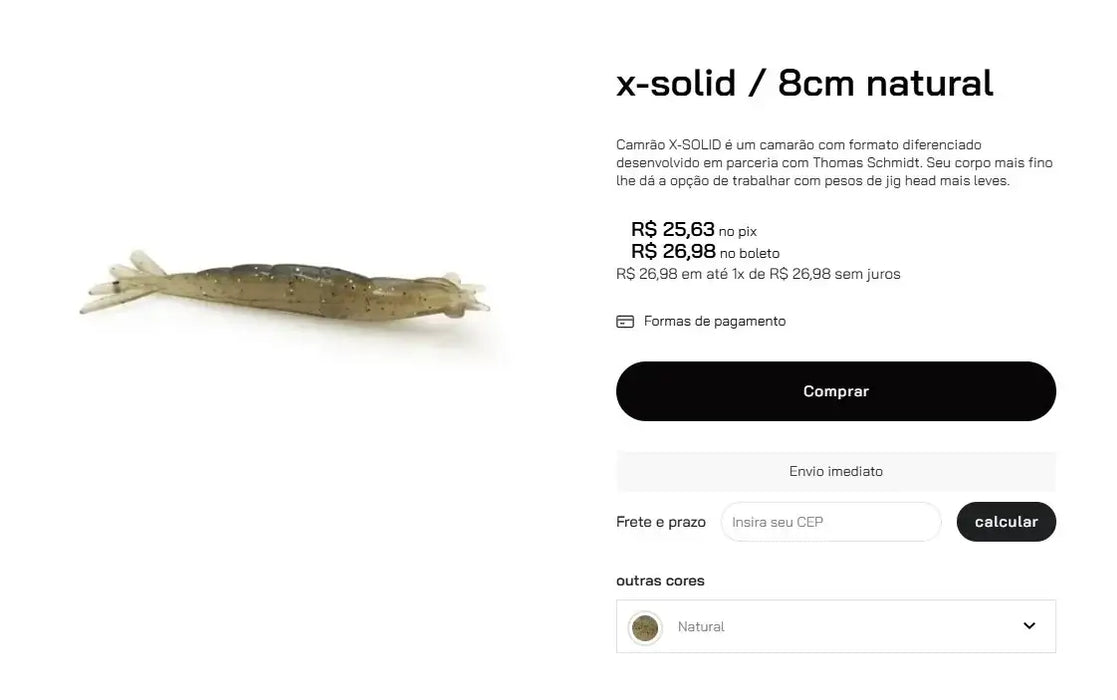Select the R$ 25,63 pix price
Screen dimensions: 1117x700
pyautogui.click(x=672, y=230)
